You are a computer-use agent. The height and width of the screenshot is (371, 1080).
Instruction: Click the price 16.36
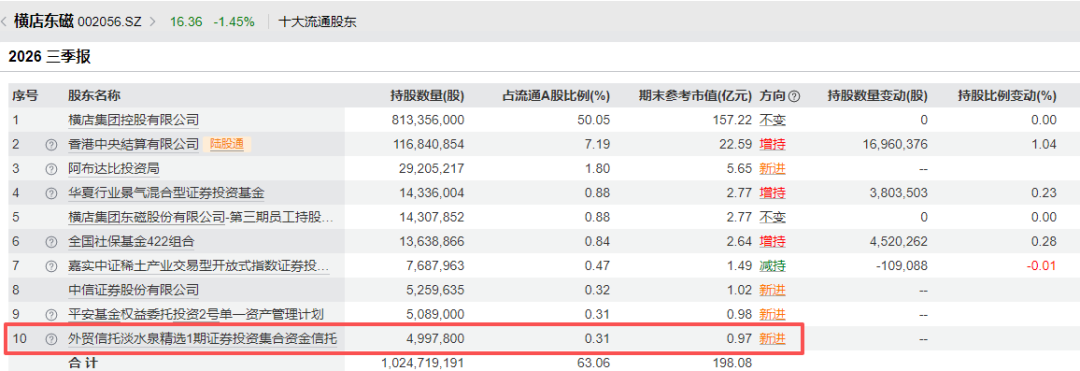[186, 21]
